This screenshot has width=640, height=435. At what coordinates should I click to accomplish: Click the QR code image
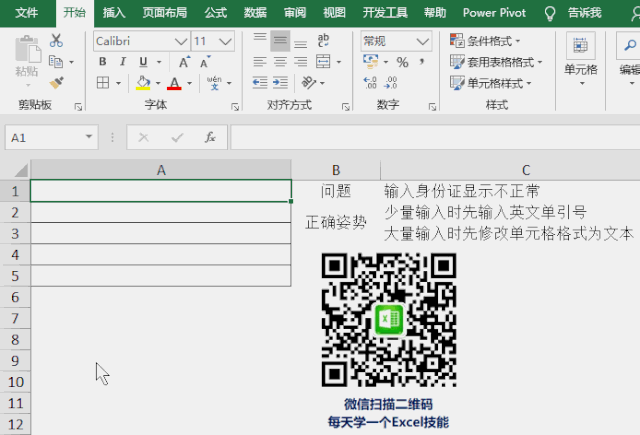[389, 320]
